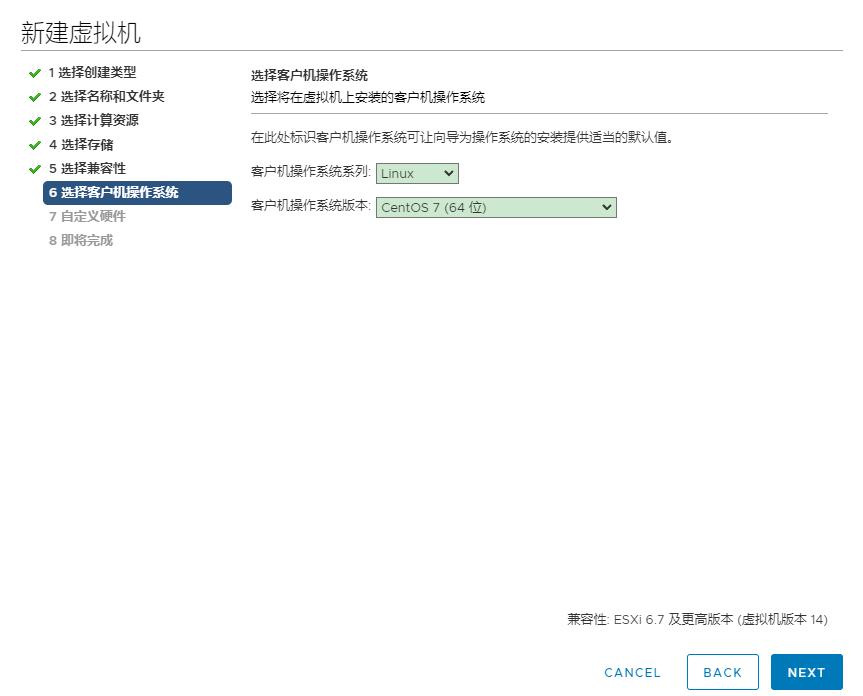
Task: Click NEXT to proceed to 自定义硬件
Action: pyautogui.click(x=806, y=672)
